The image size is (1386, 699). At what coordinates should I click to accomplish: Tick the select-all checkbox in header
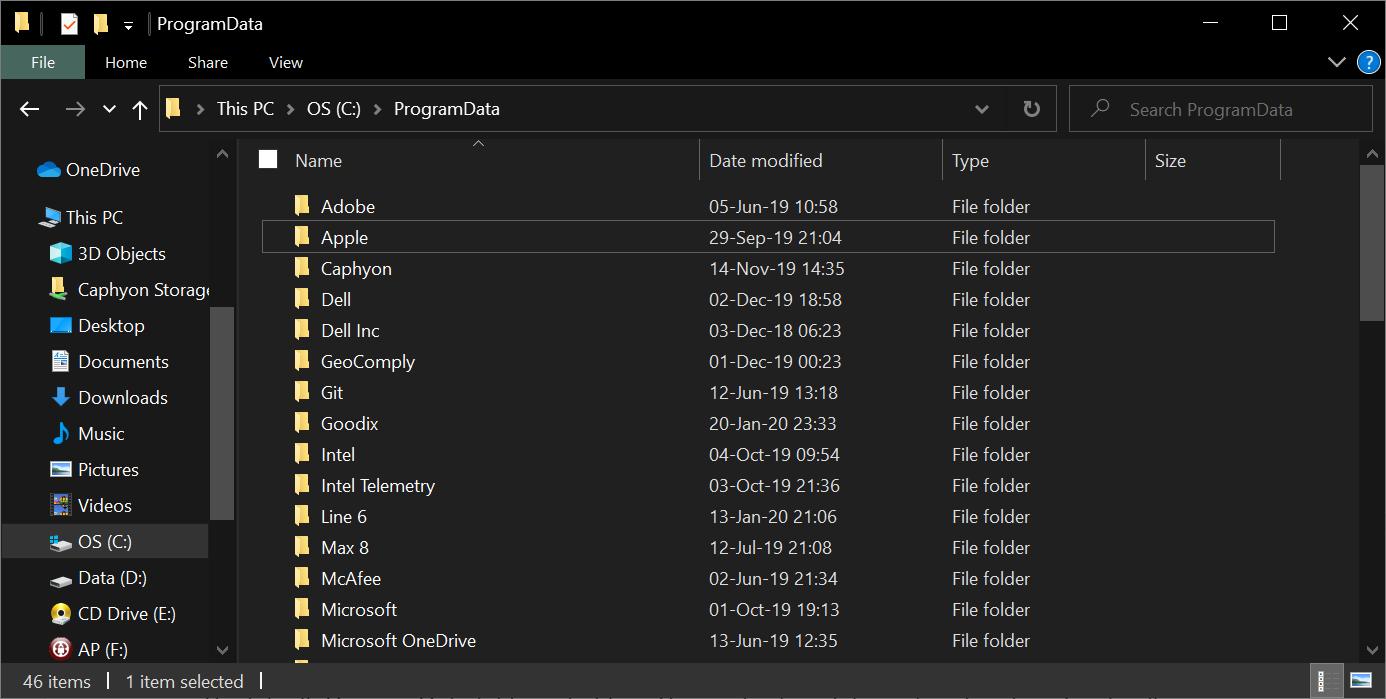[268, 160]
